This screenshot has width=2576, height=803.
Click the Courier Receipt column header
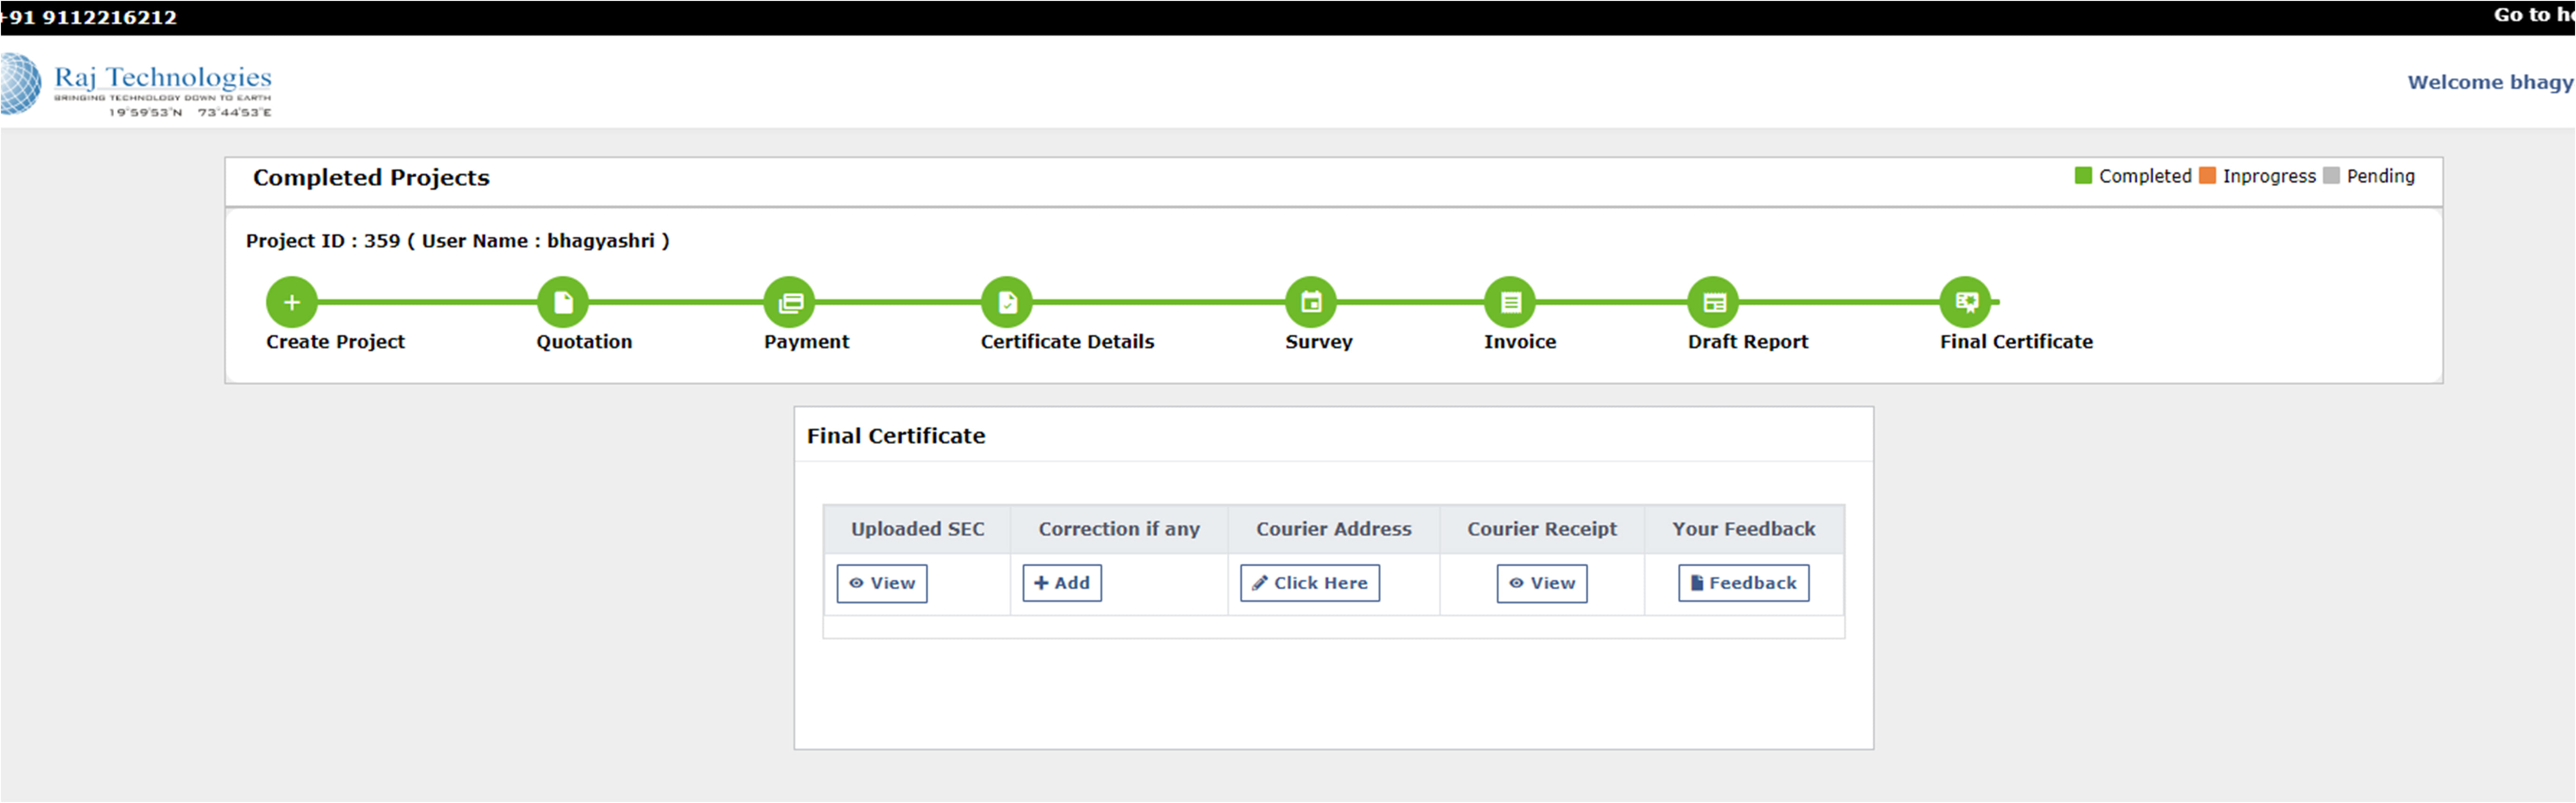1542,529
